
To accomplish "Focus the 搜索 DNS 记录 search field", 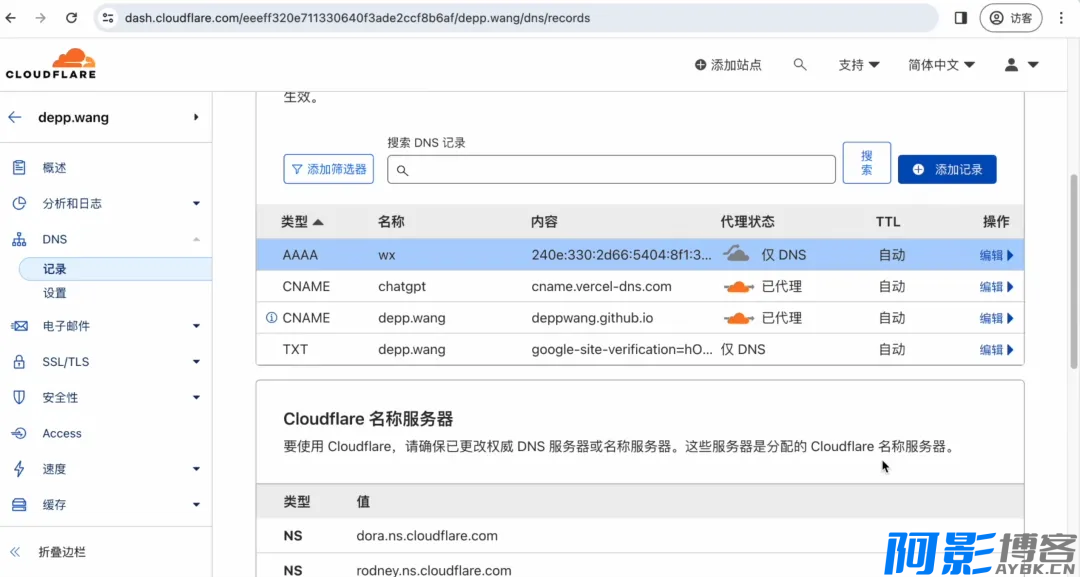I will 611,169.
